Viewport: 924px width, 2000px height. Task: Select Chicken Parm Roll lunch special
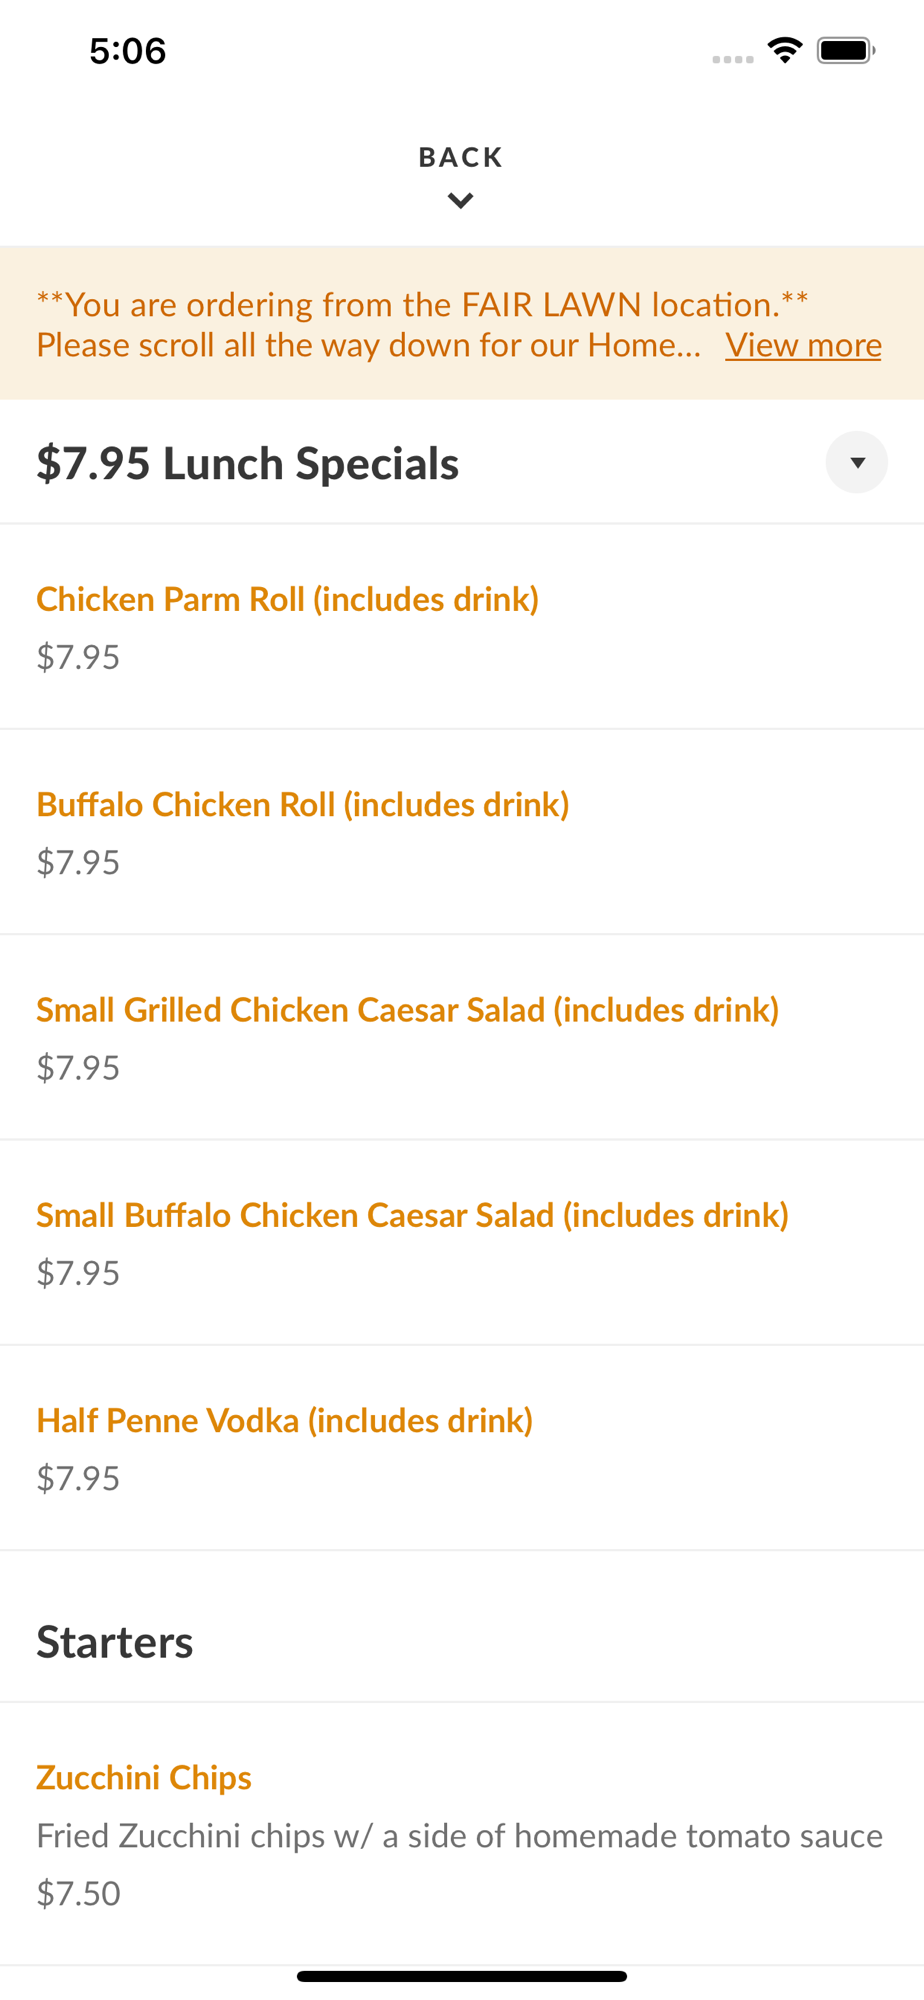click(287, 599)
